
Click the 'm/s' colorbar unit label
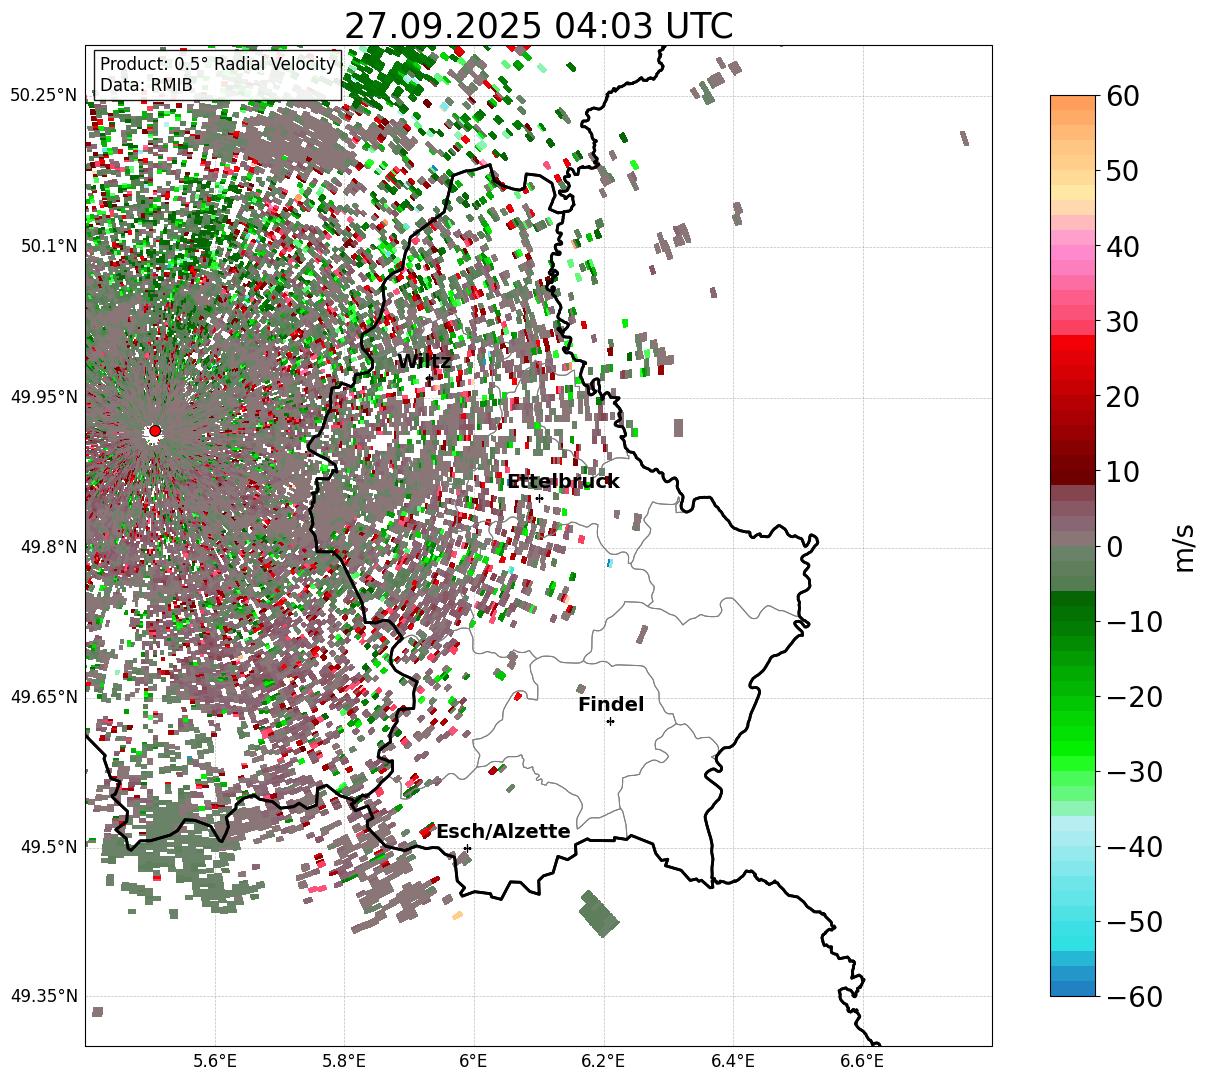tap(1184, 546)
